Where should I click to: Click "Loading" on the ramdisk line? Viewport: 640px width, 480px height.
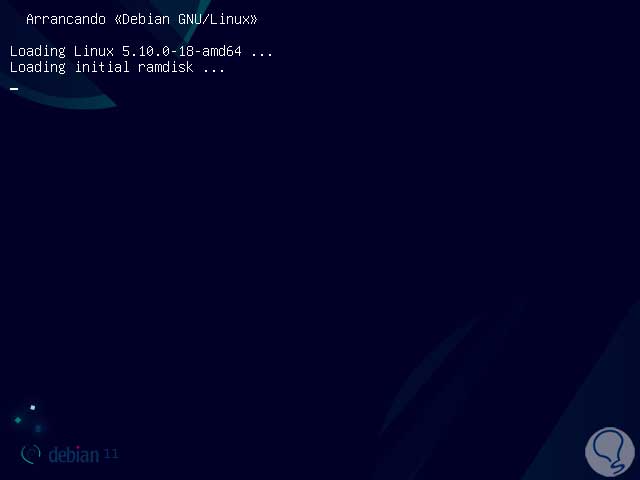coord(38,68)
